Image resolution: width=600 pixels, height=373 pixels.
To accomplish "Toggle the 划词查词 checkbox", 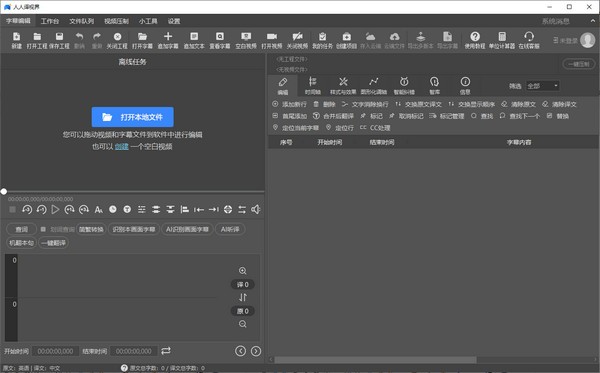I will (43, 229).
